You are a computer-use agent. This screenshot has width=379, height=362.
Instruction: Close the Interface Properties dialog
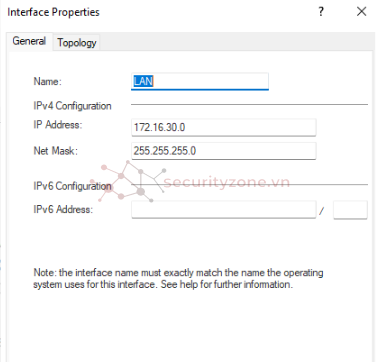click(x=361, y=12)
